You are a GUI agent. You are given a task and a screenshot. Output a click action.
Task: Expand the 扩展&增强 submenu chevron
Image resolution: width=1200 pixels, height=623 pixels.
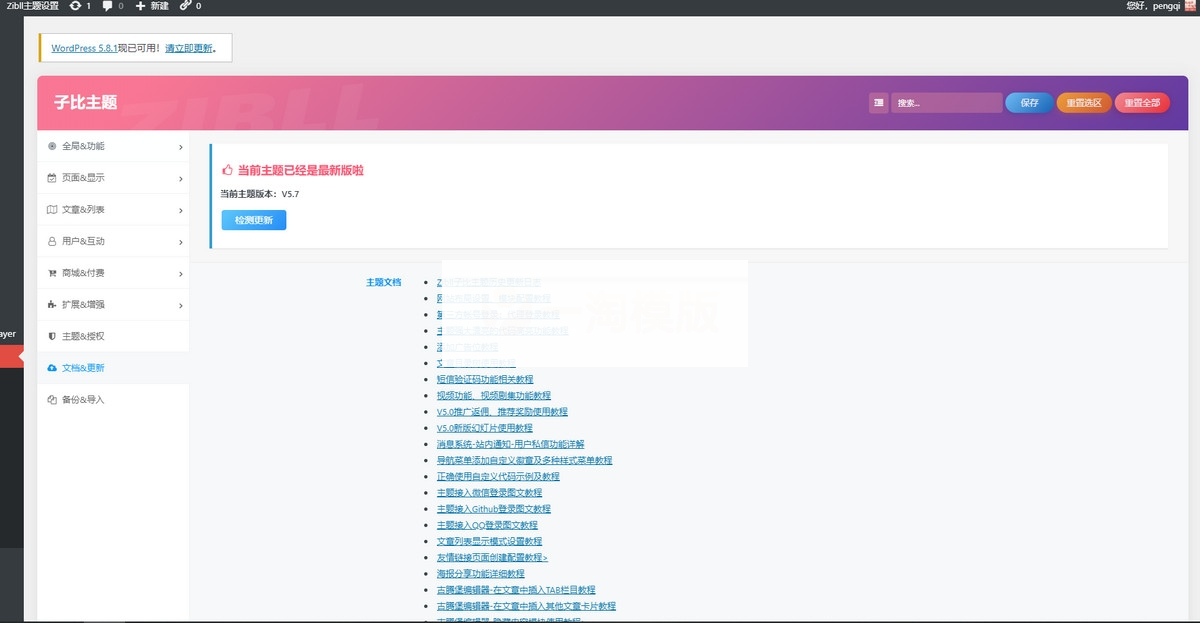click(x=182, y=305)
